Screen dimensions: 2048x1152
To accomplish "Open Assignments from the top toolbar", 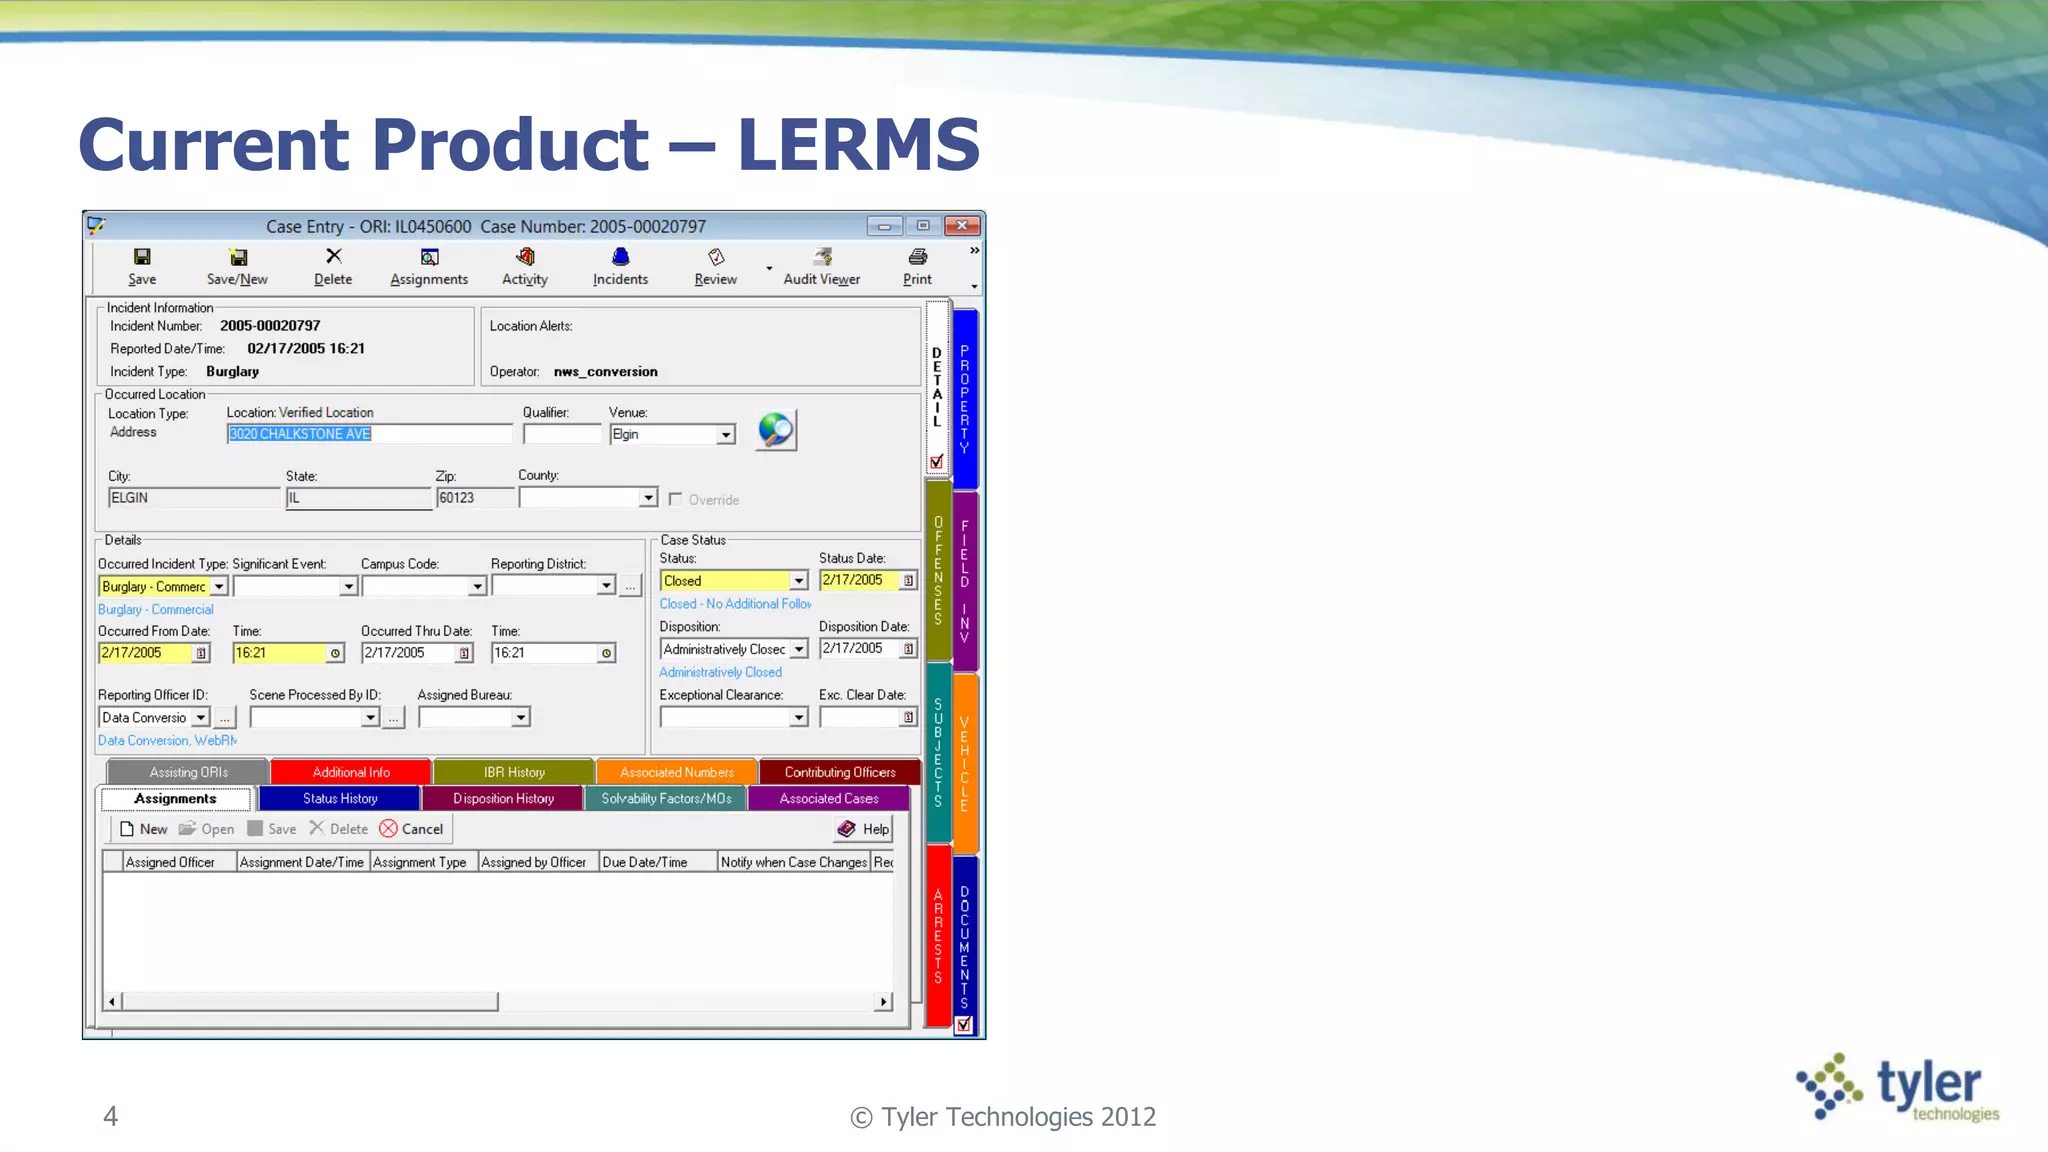I will [429, 258].
